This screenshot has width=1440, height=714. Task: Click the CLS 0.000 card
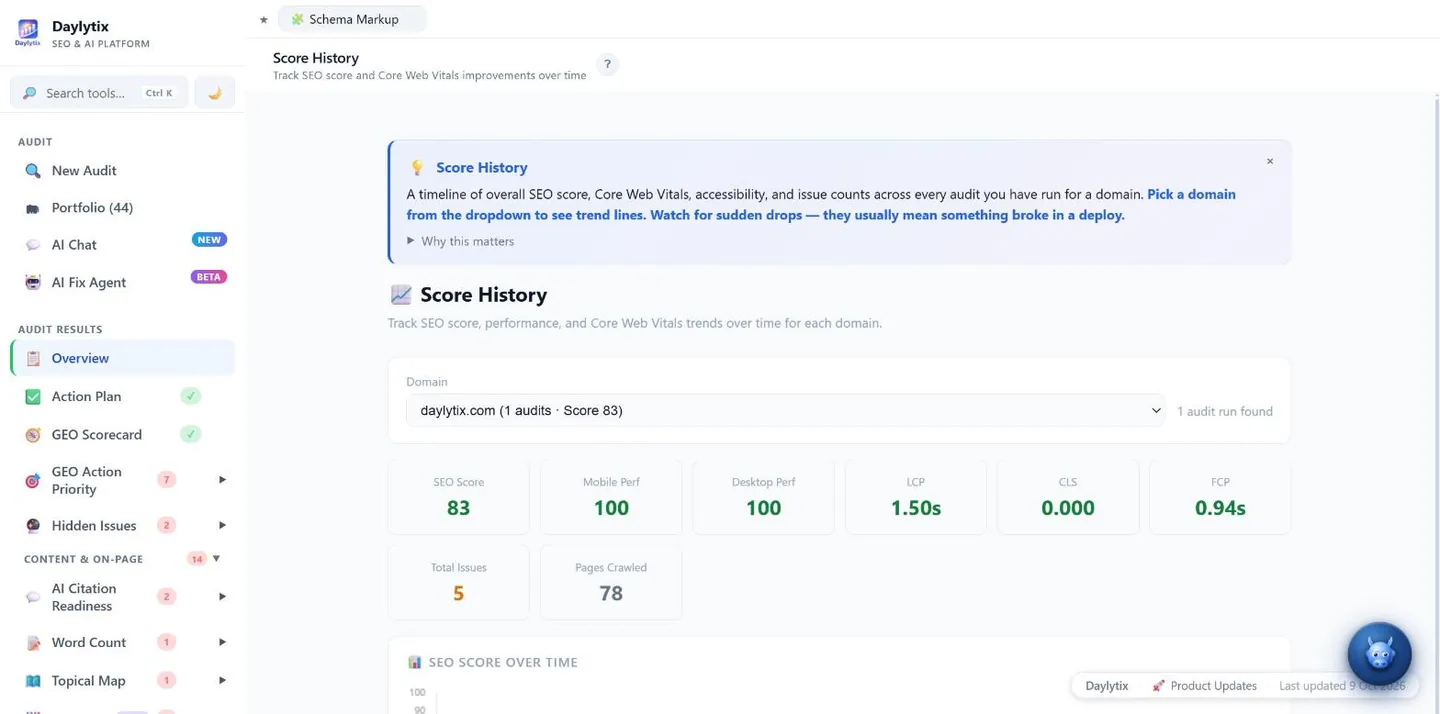[1068, 497]
